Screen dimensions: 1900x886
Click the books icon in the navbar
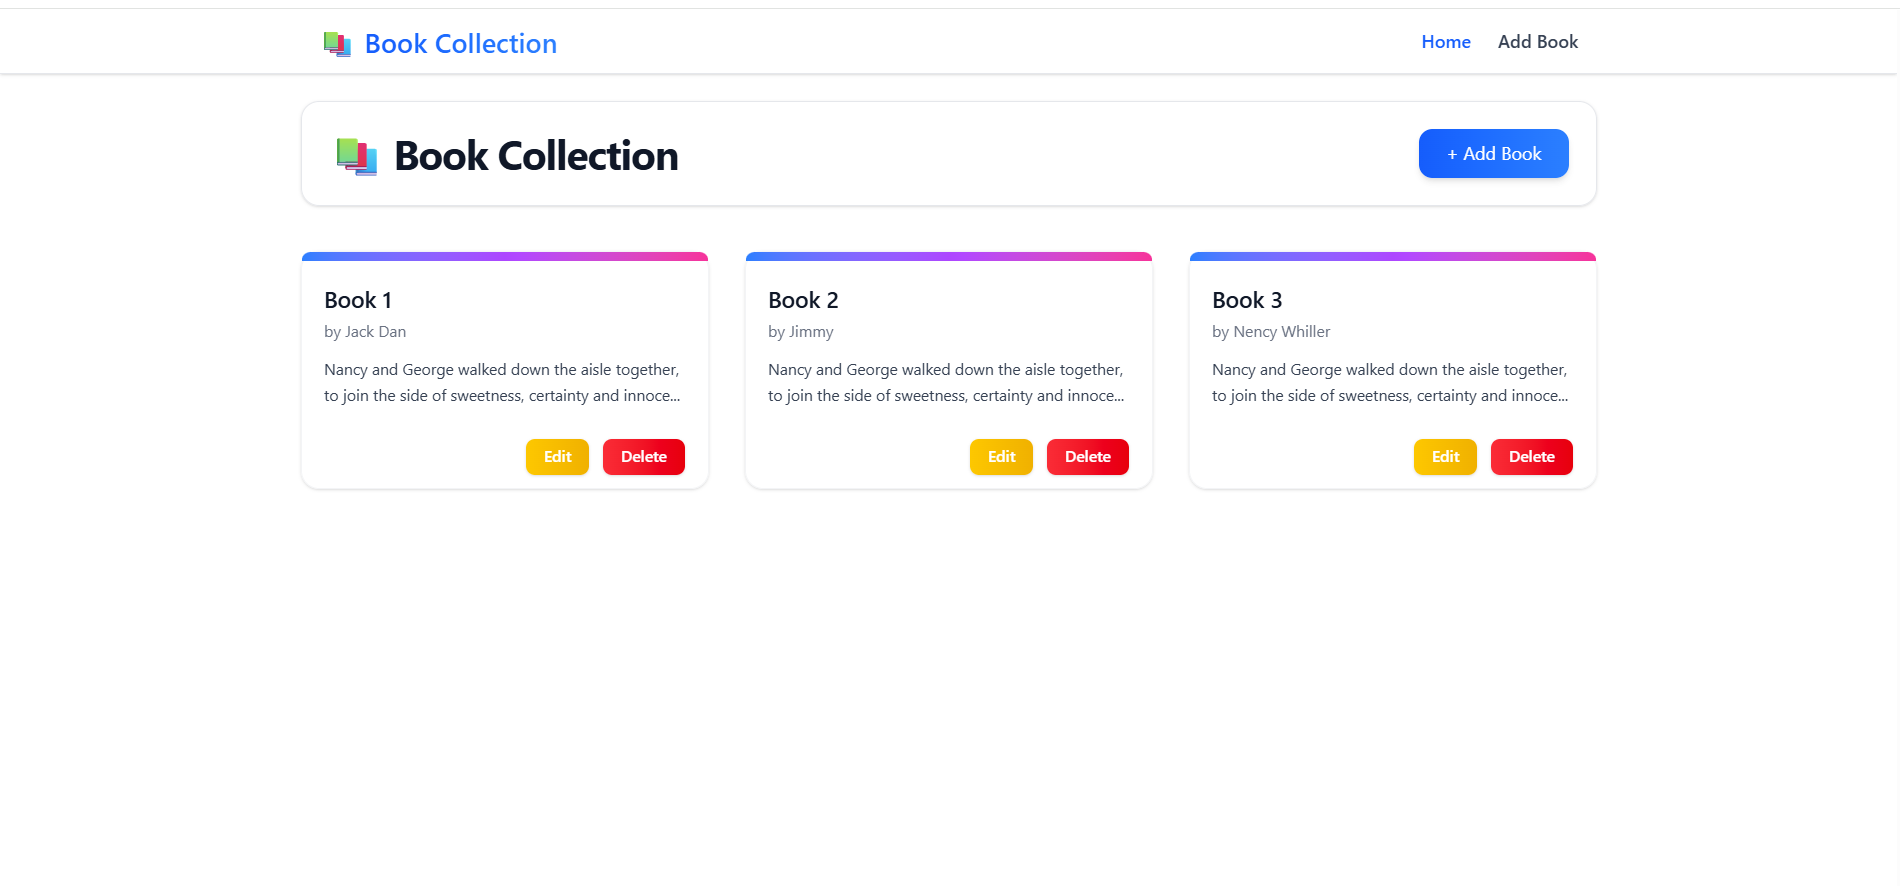[336, 42]
